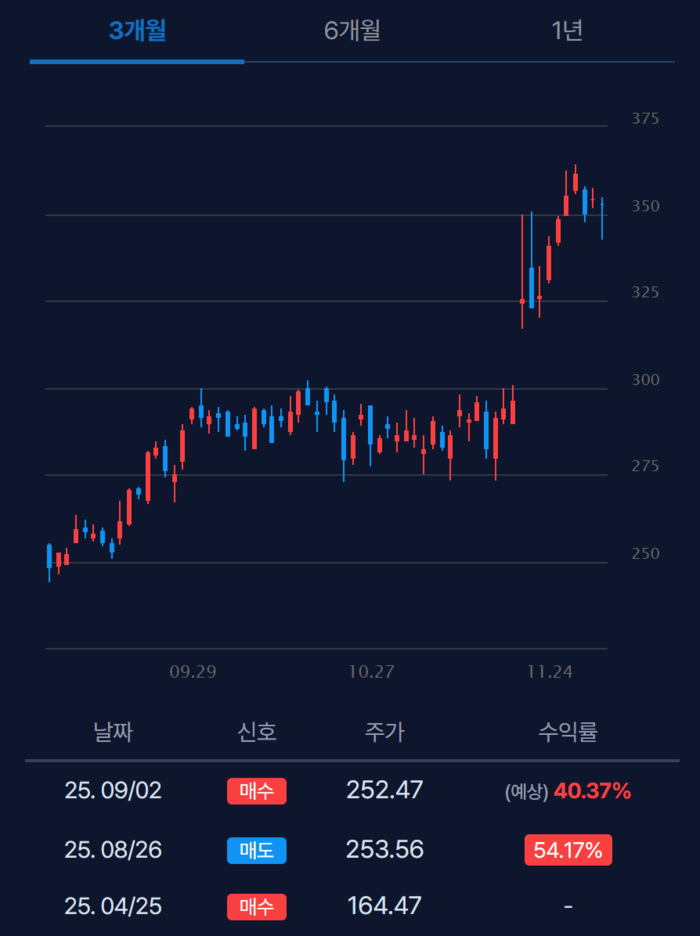Click the 252.47 price in first row
Viewport: 700px width, 936px height.
pos(384,790)
